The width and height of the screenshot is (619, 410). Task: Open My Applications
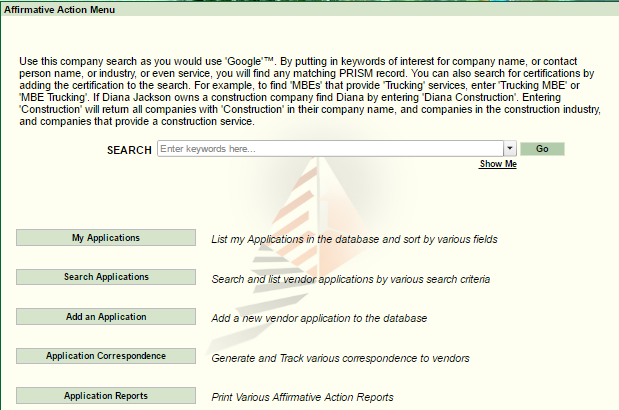pyautogui.click(x=106, y=238)
